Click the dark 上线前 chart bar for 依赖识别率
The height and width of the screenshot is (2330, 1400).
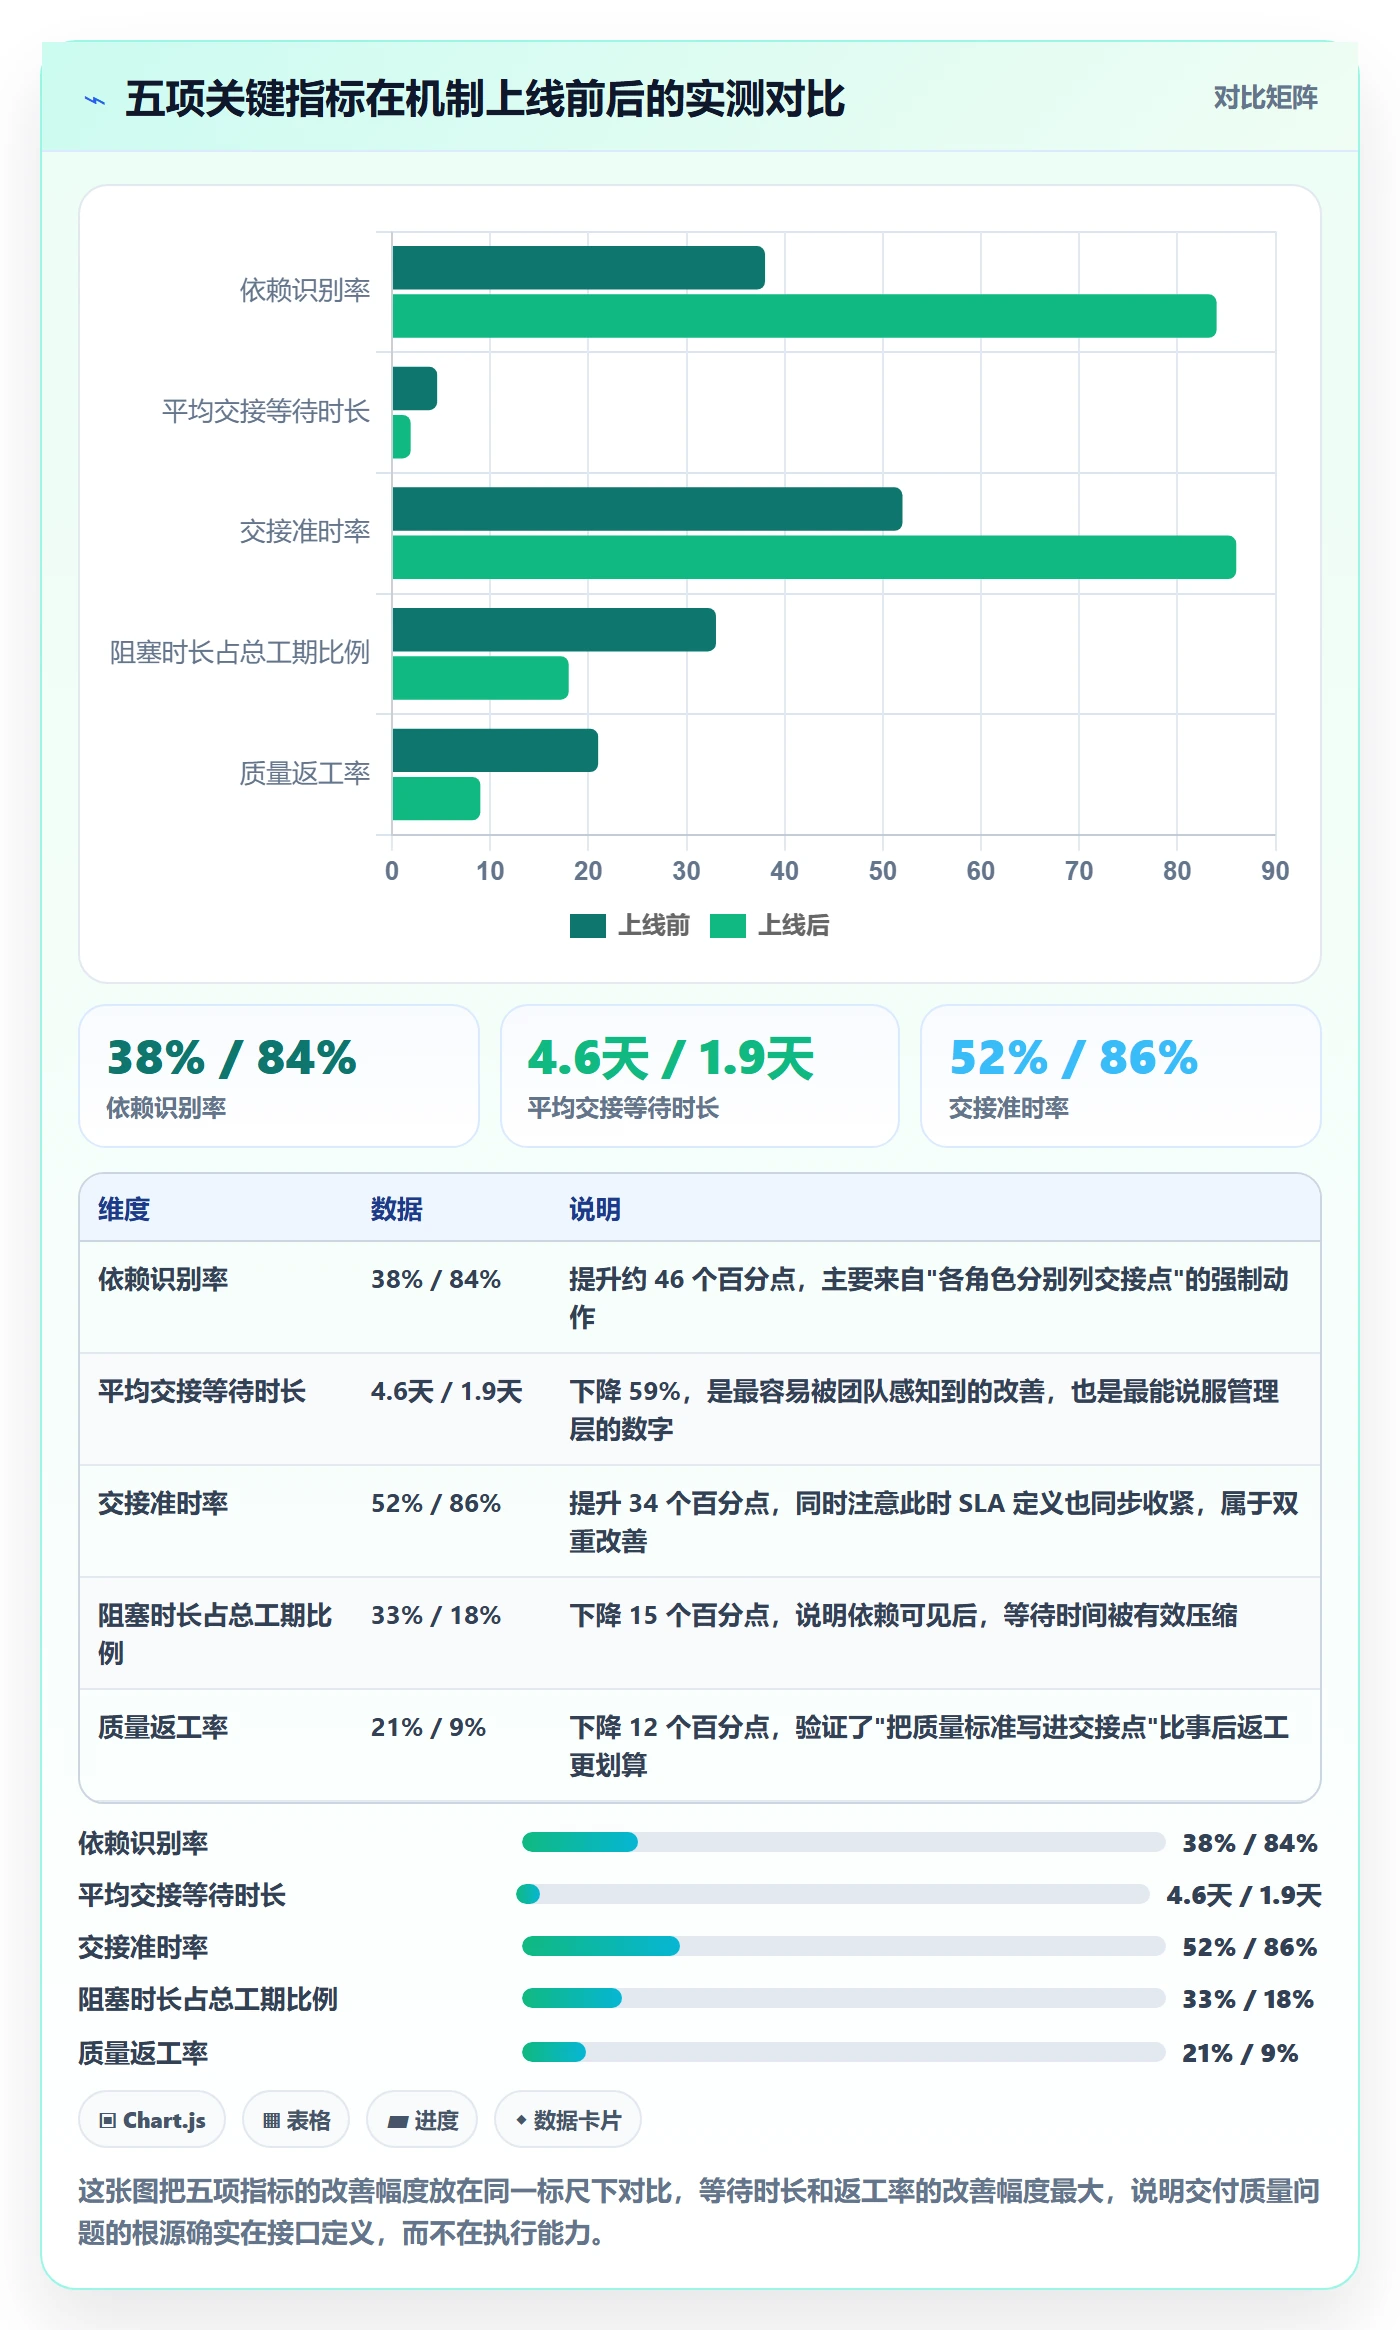578,268
